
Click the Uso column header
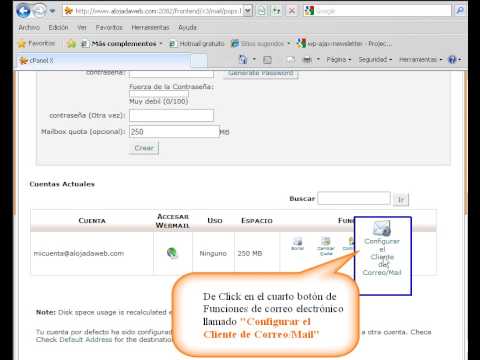click(x=215, y=220)
